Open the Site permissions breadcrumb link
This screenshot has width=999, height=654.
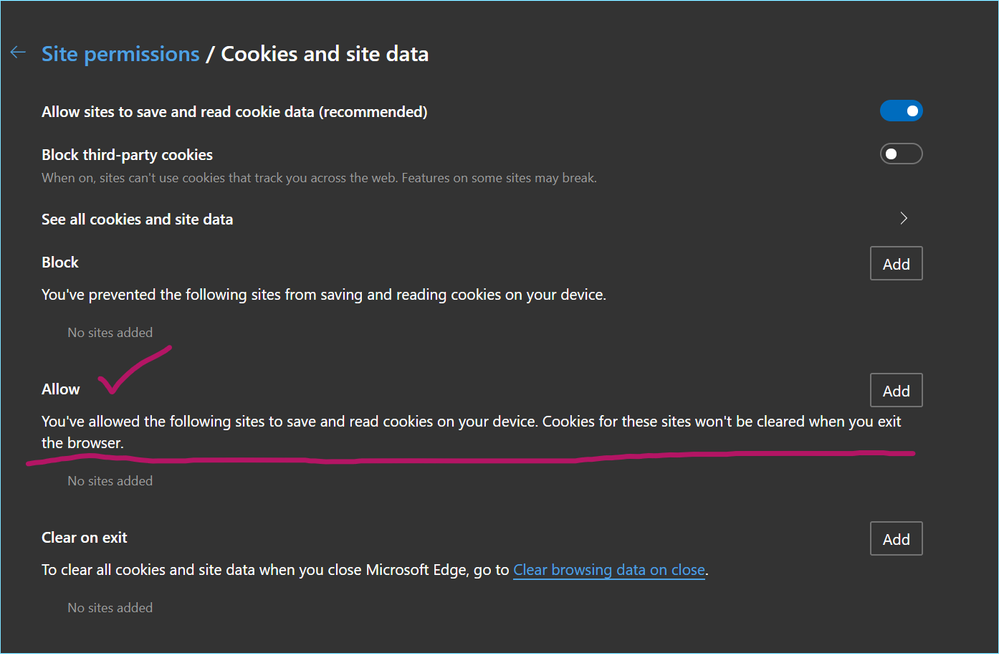[120, 54]
